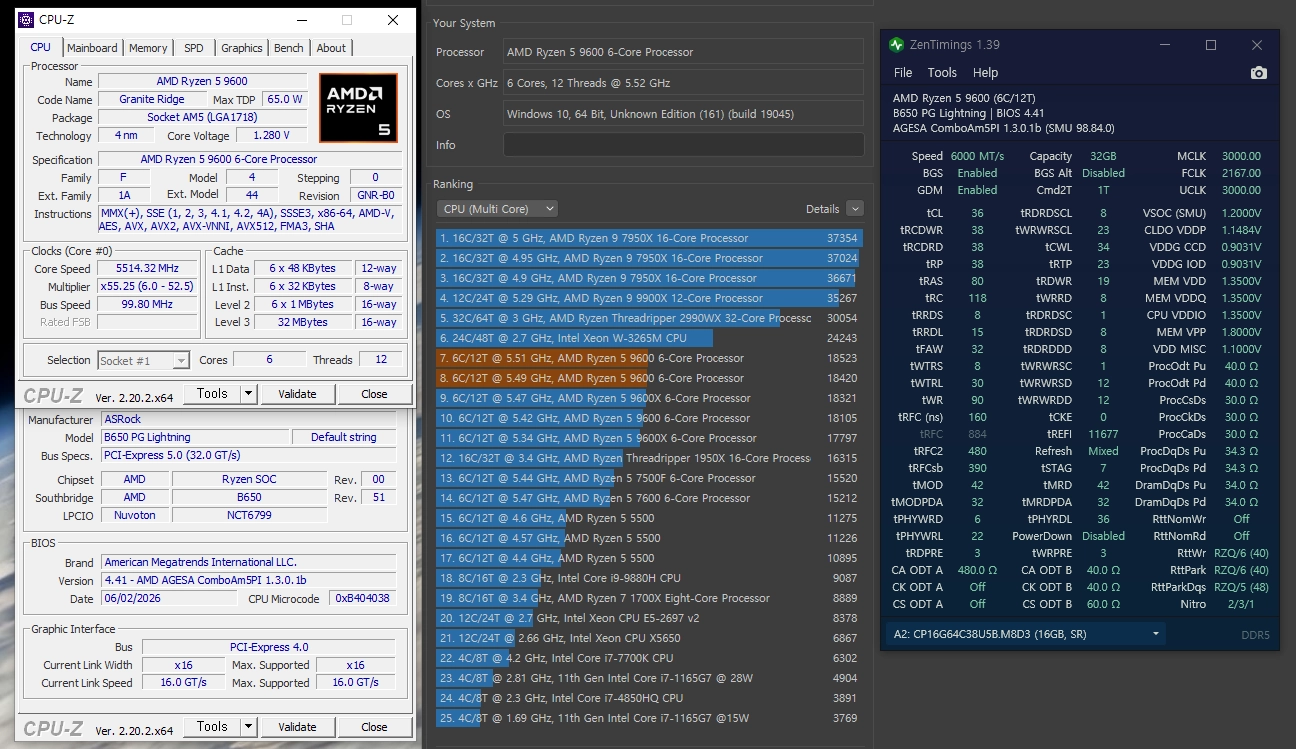Select highlighted ranking row 7 at 5.51 GHz

[649, 358]
